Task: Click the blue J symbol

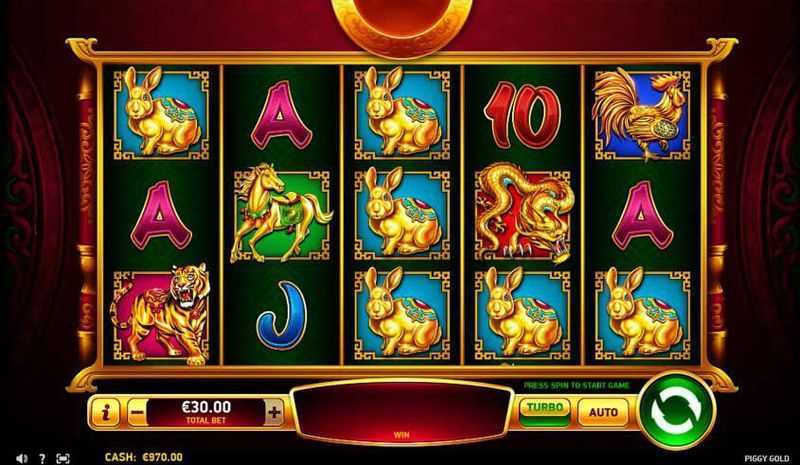Action: coord(282,315)
